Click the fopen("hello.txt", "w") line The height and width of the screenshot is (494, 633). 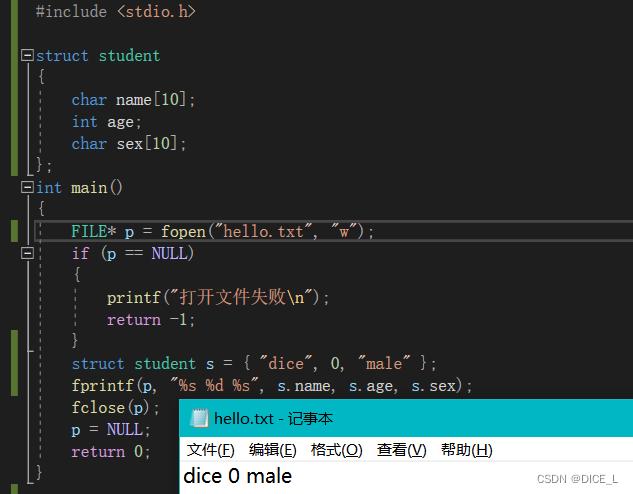coord(222,231)
